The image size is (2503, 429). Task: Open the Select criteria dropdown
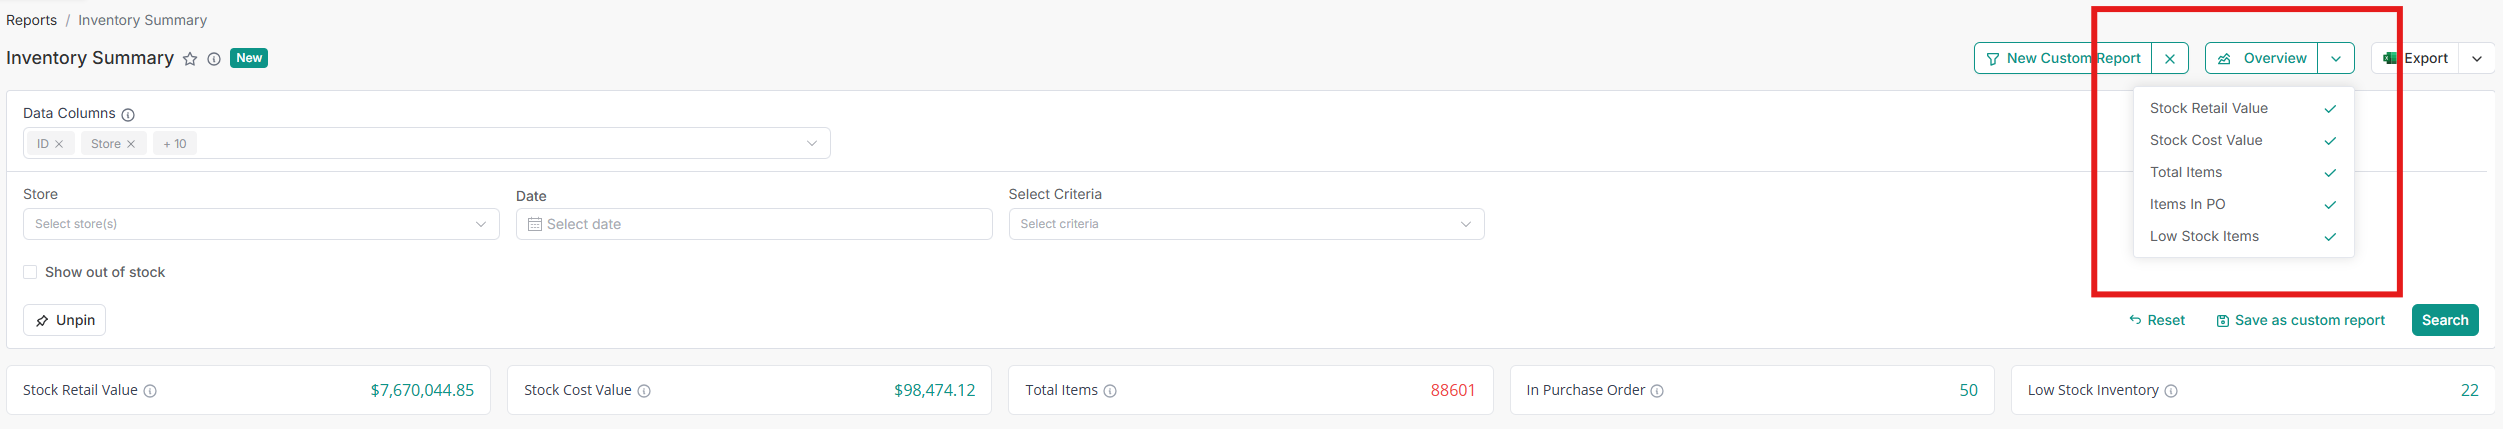(1245, 224)
